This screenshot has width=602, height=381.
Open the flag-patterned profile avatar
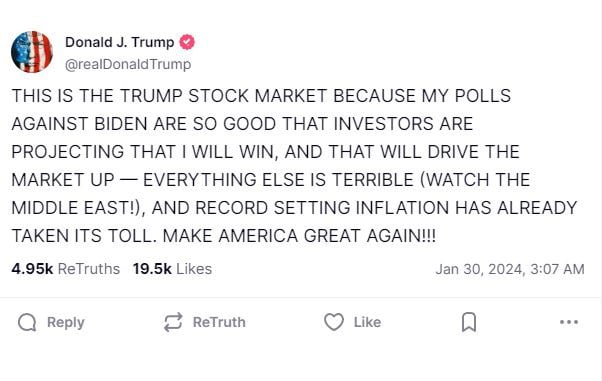tap(32, 52)
